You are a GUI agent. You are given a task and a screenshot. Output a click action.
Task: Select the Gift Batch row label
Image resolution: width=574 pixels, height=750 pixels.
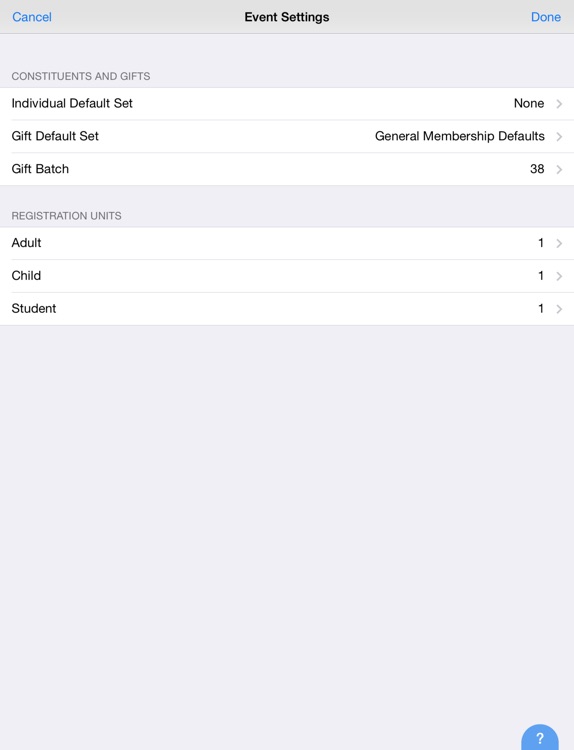(x=40, y=169)
